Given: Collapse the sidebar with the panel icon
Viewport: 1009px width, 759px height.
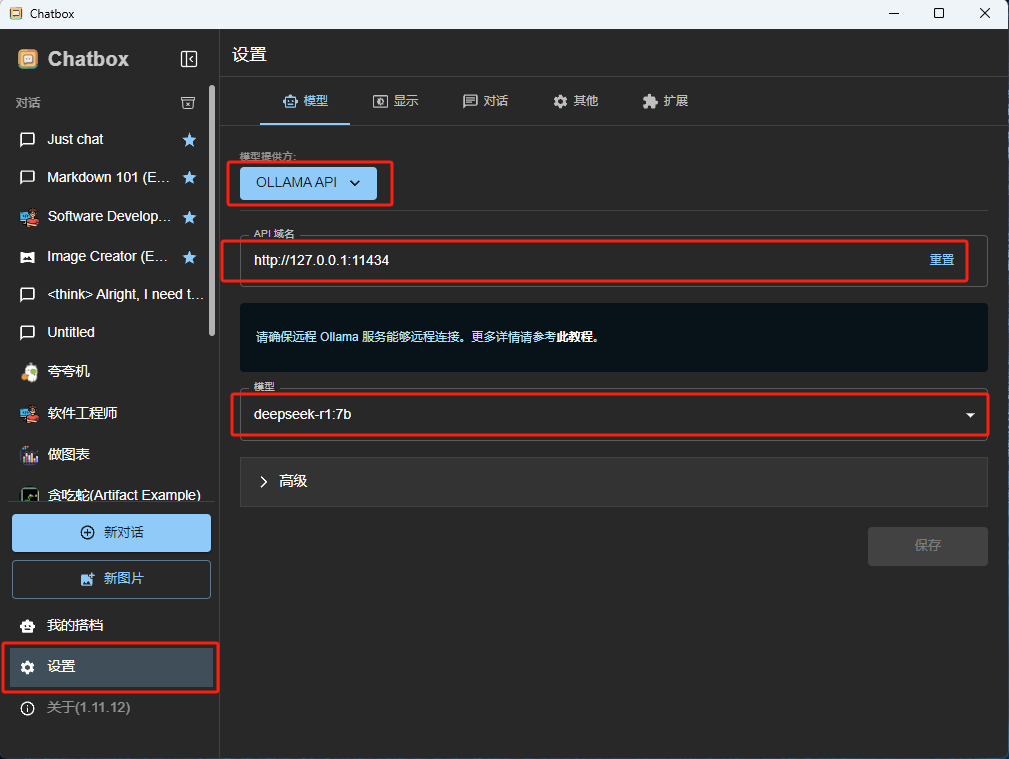Looking at the screenshot, I should point(189,59).
